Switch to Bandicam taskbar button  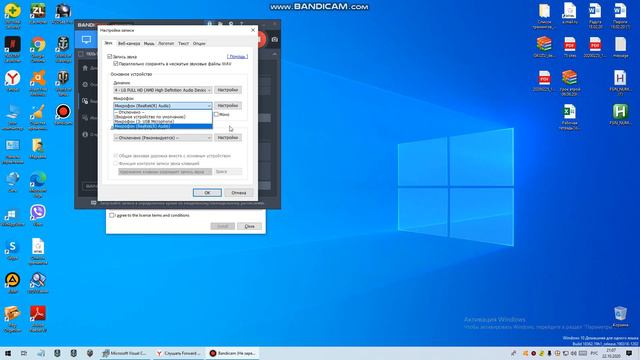[x=233, y=353]
